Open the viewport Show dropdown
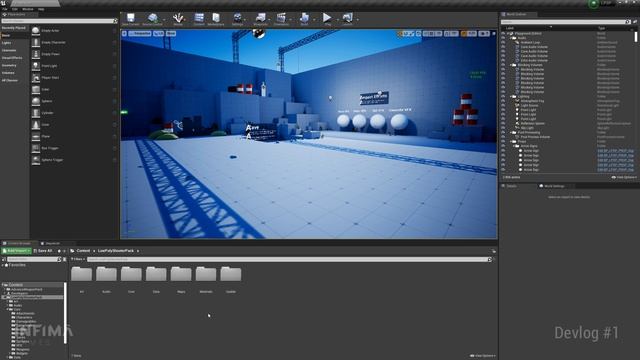Screen dimensions: 640x360 click(x=171, y=33)
